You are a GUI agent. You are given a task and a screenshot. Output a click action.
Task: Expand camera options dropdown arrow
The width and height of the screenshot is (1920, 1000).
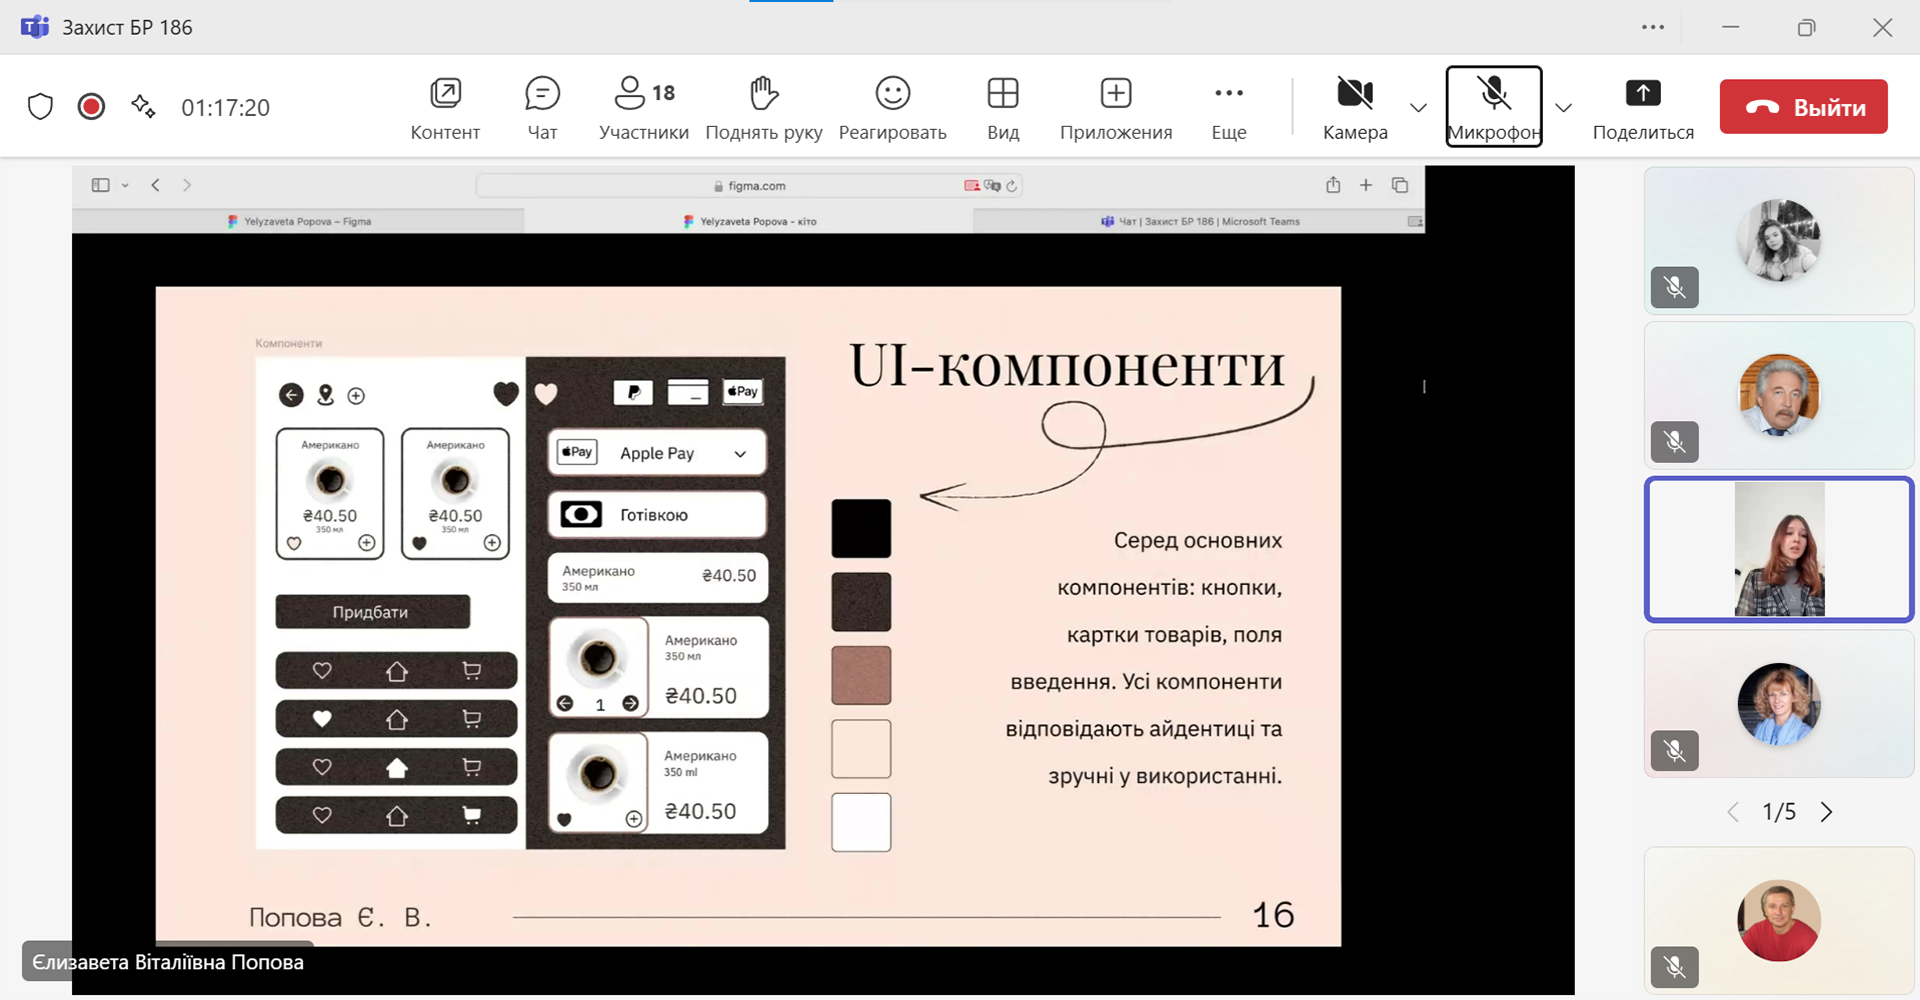(x=1418, y=108)
